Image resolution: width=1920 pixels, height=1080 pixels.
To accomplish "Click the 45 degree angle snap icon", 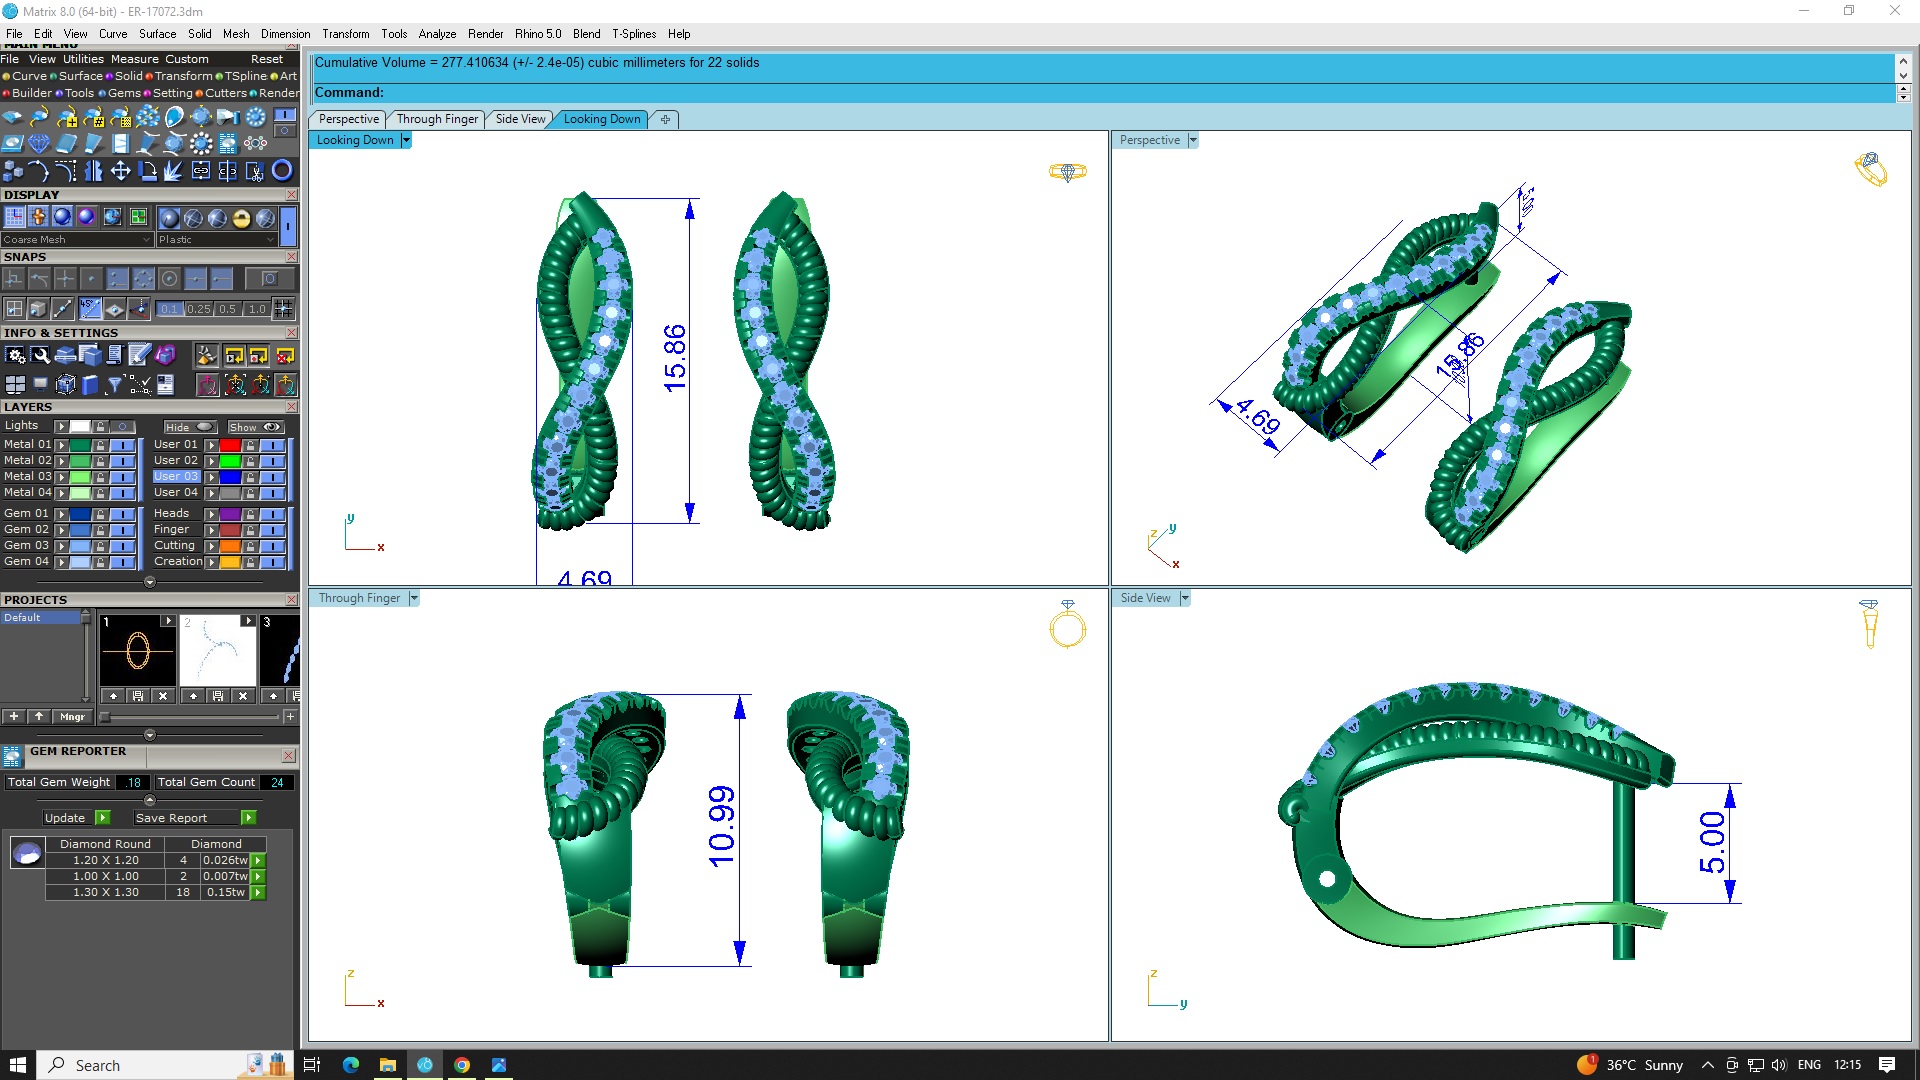I will (90, 309).
